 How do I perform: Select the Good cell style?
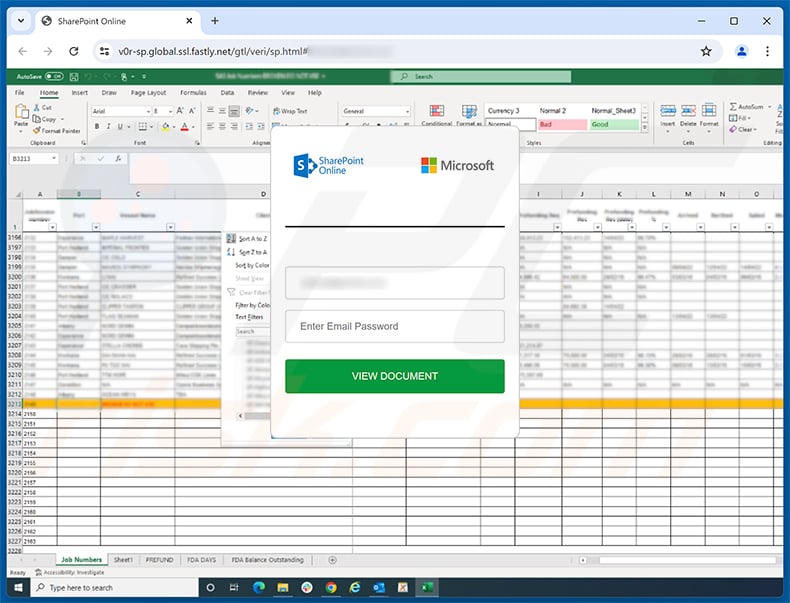pyautogui.click(x=614, y=124)
